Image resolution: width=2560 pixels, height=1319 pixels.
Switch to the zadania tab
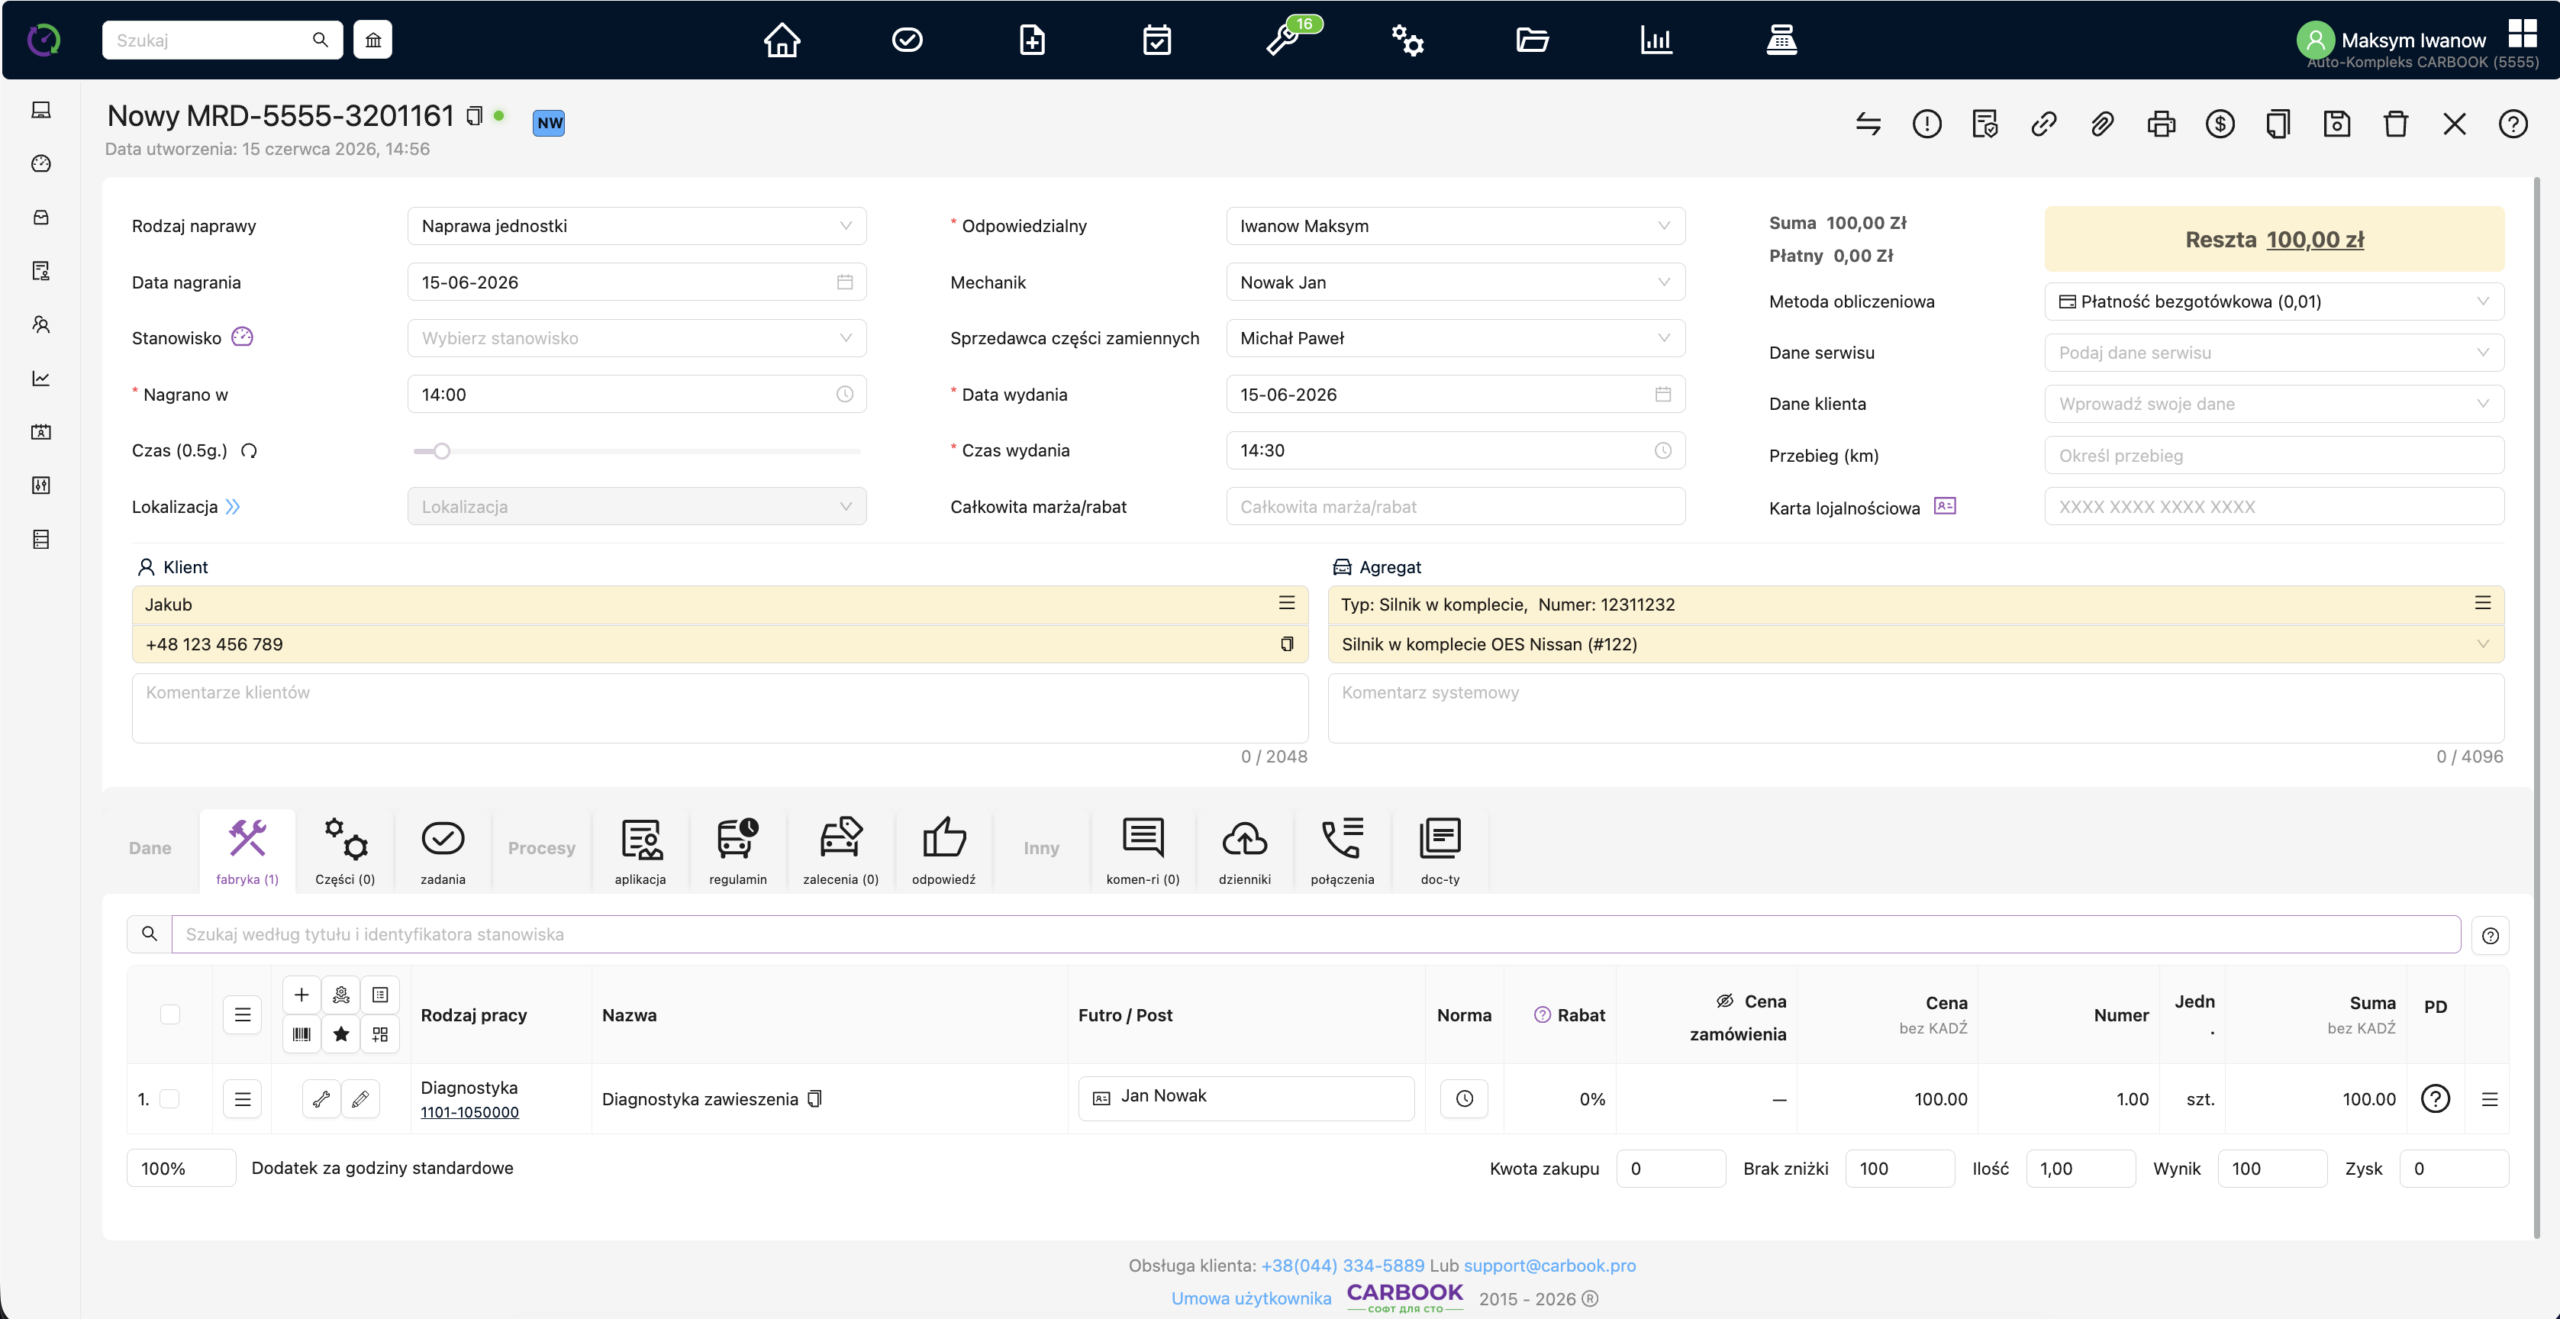[x=443, y=851]
